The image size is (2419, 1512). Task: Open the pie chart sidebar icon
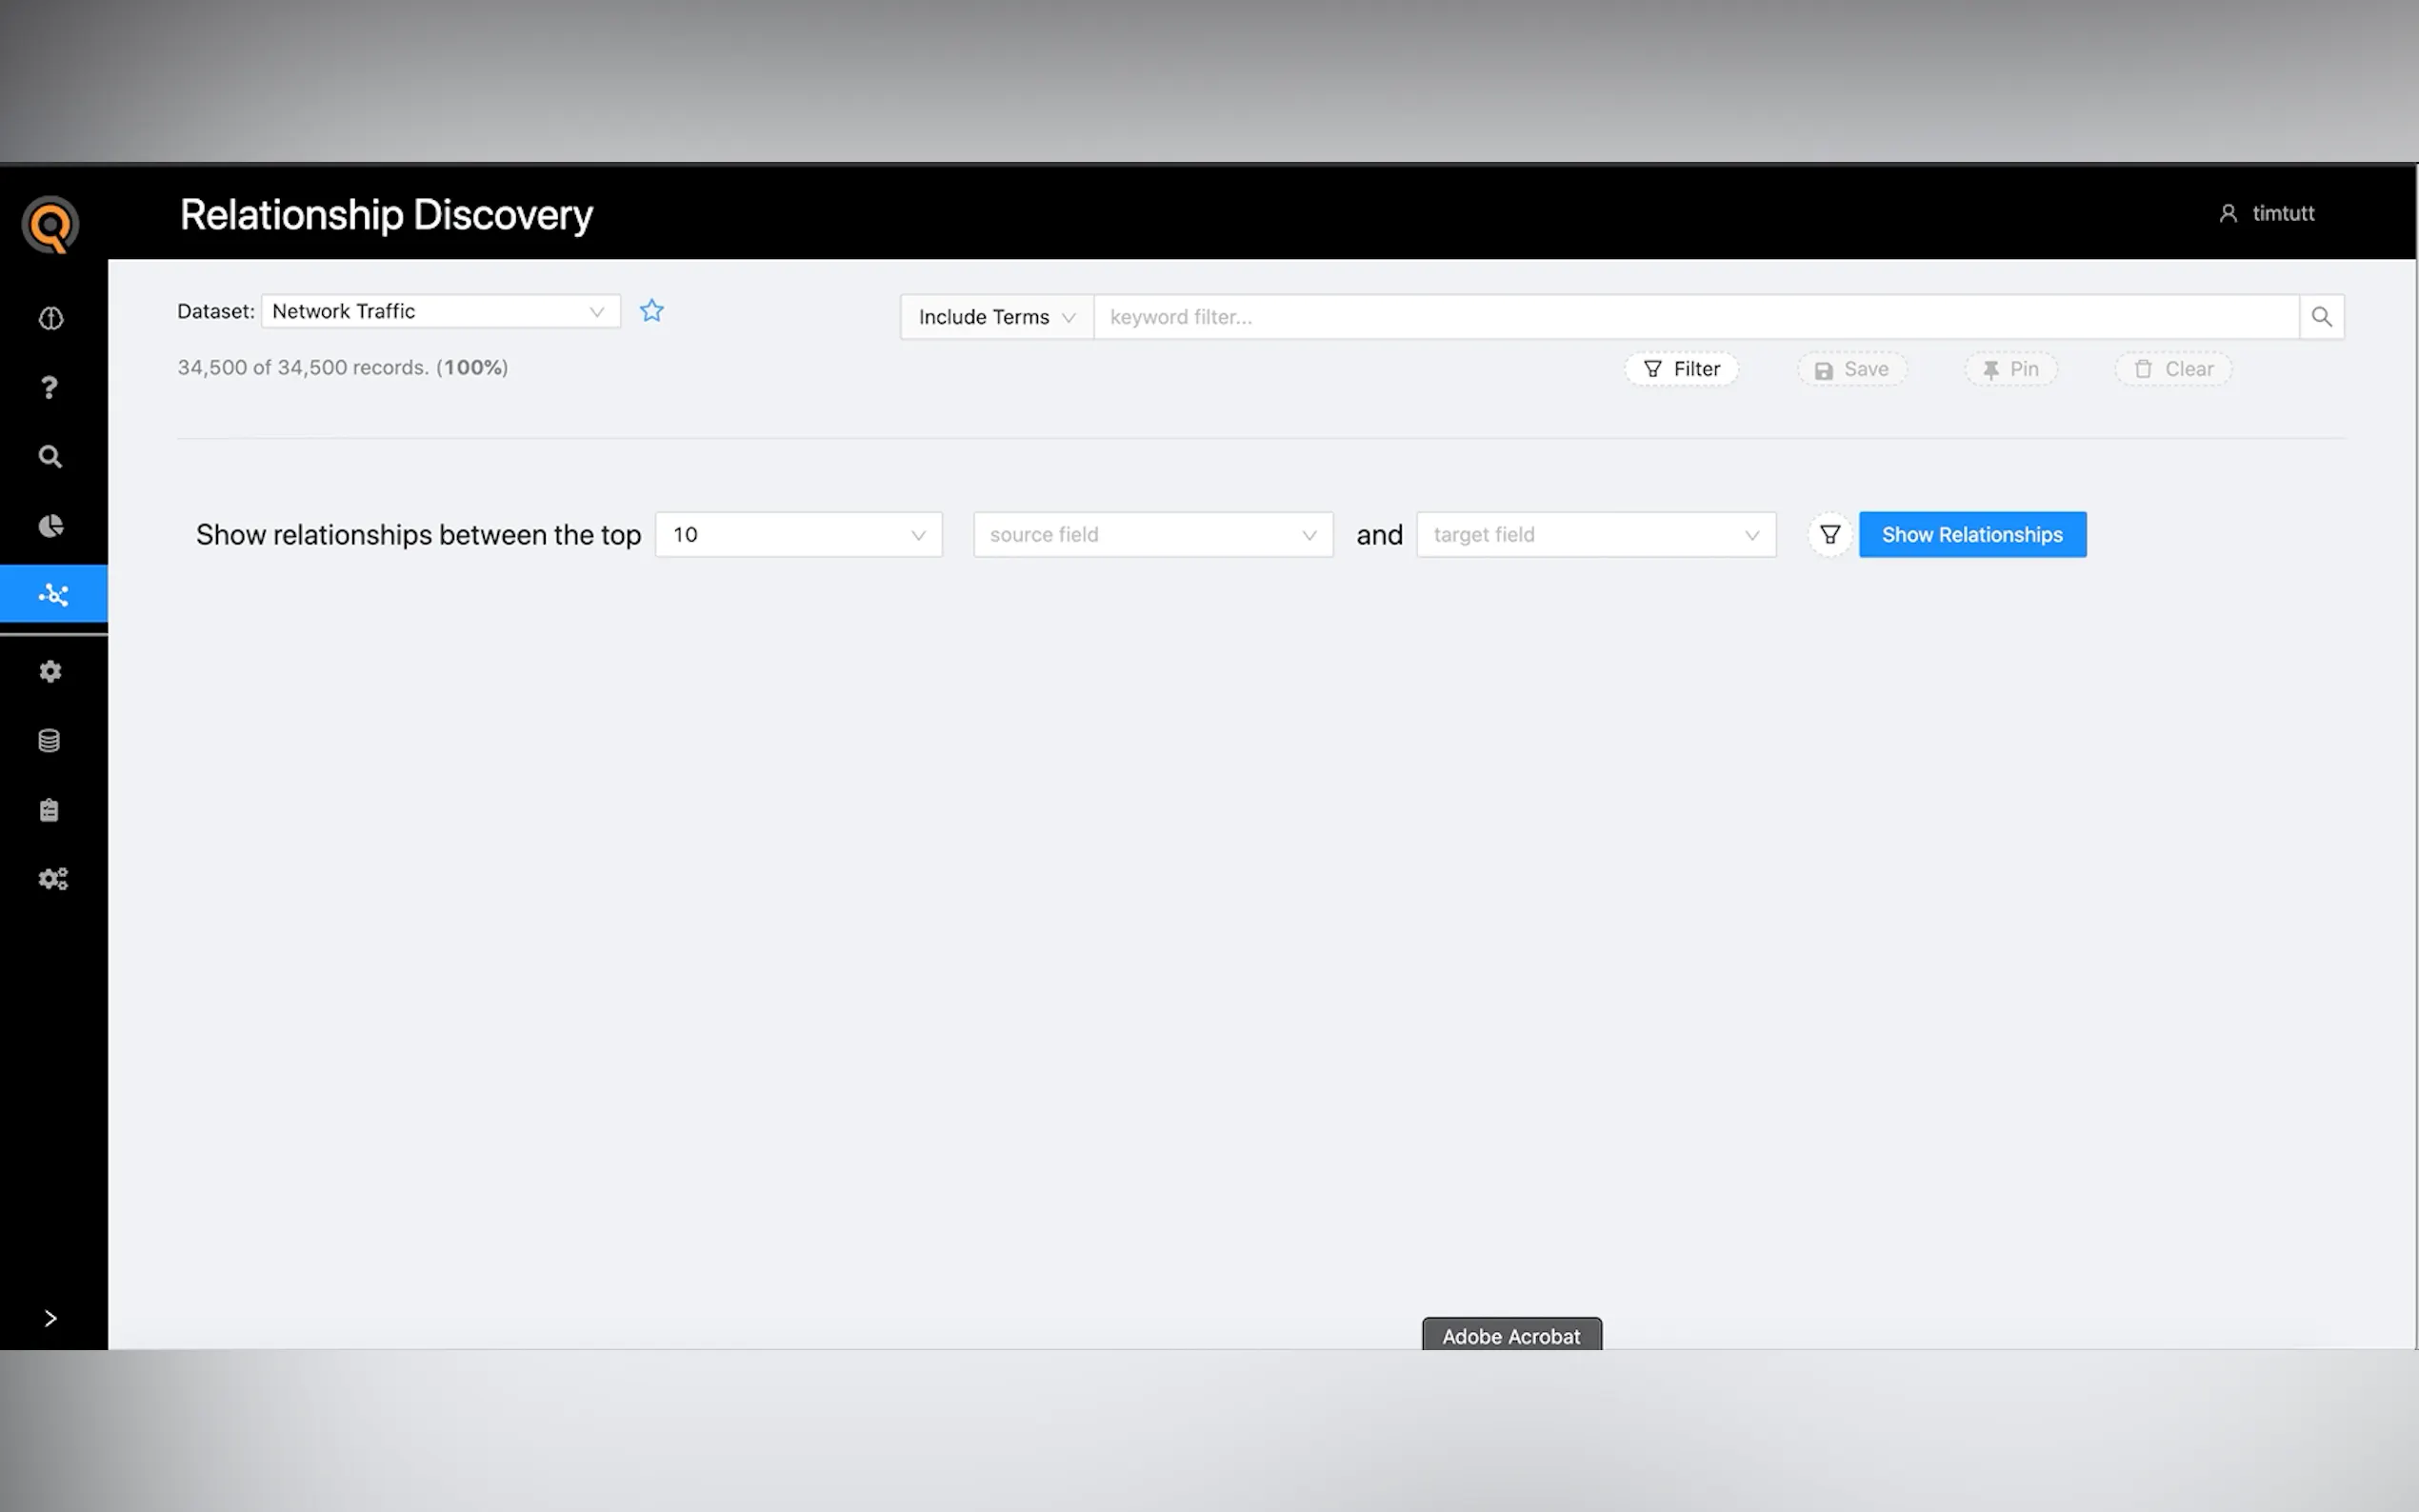pos(50,526)
